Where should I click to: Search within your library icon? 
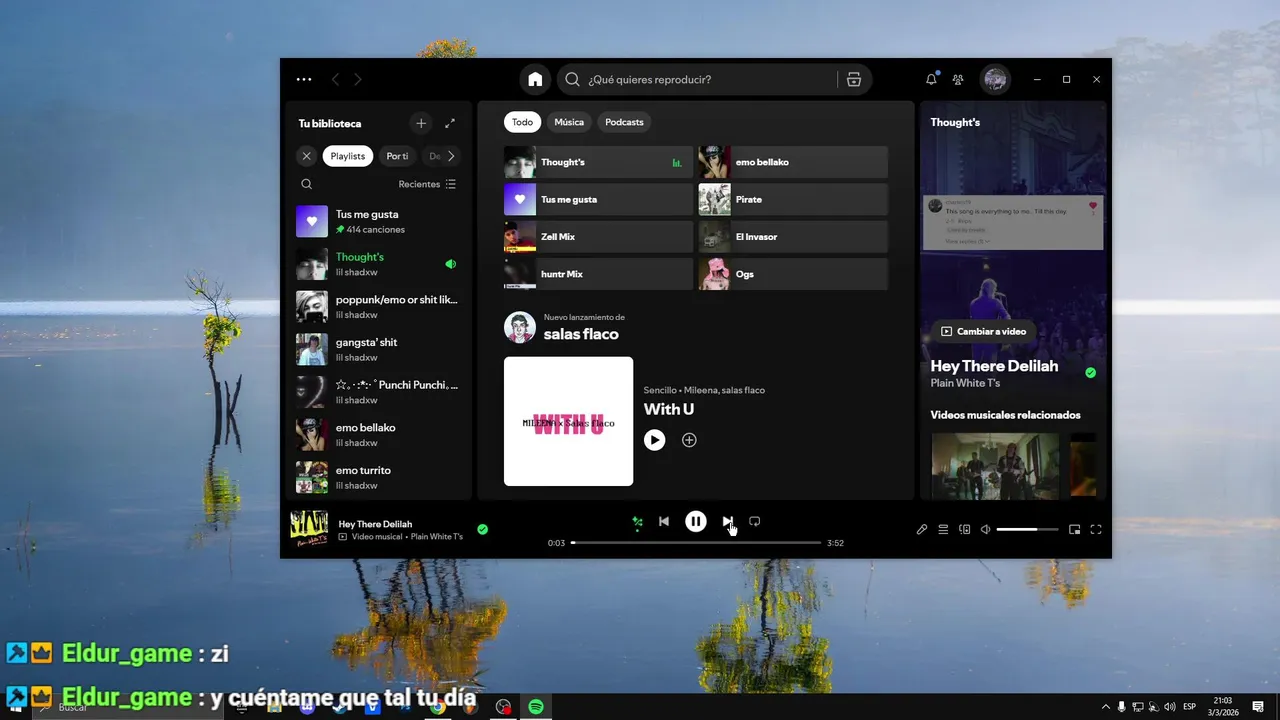pyautogui.click(x=307, y=184)
